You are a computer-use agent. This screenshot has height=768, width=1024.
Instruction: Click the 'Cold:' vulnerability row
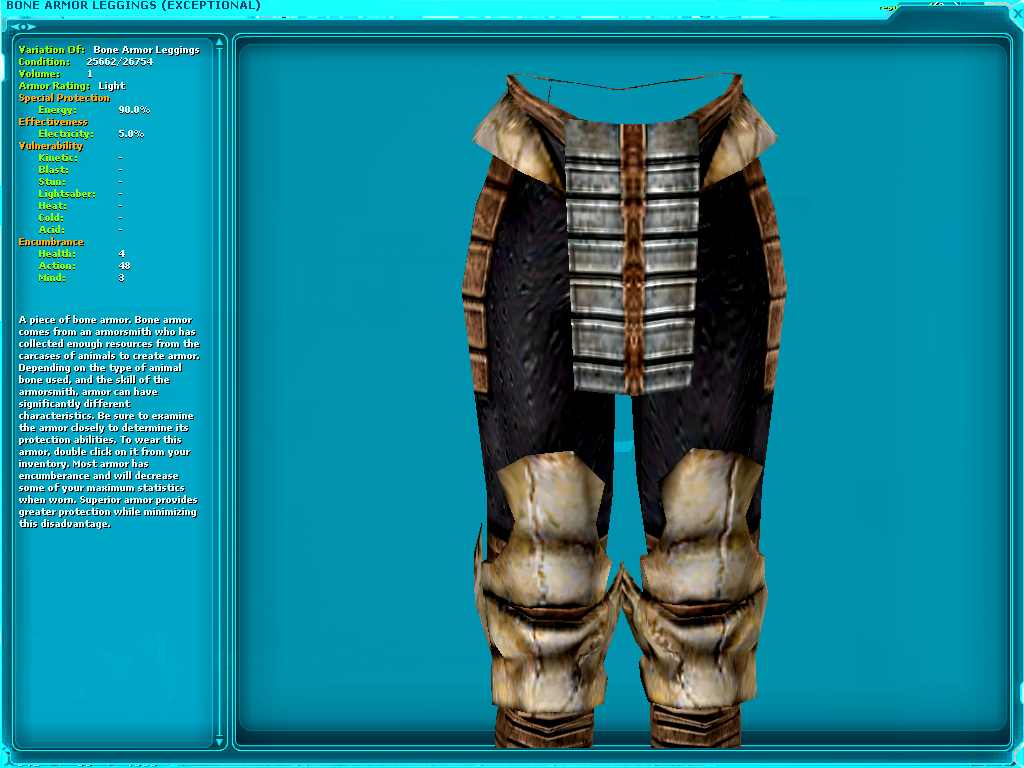pos(80,217)
